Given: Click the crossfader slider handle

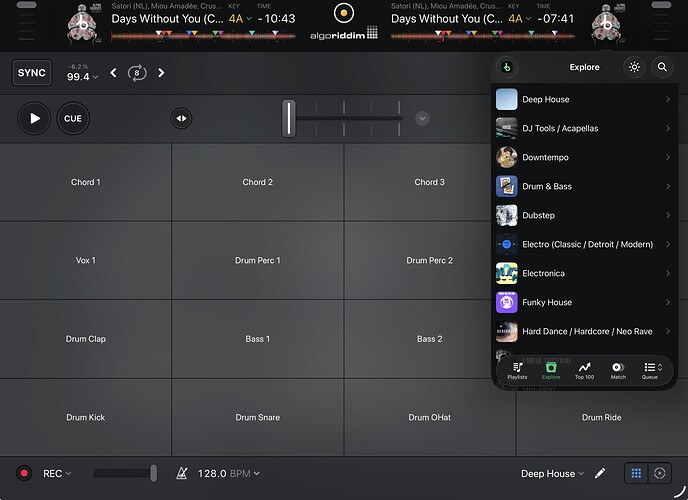Looking at the screenshot, I should pos(289,118).
